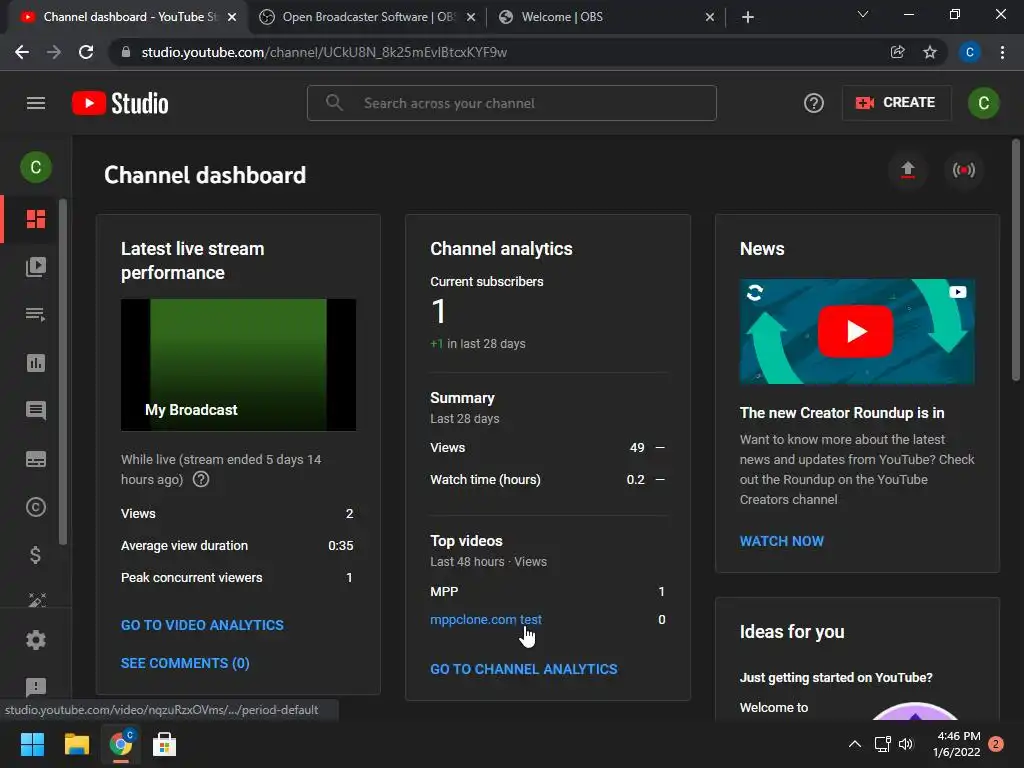Expand the tab search chevron

(x=863, y=14)
